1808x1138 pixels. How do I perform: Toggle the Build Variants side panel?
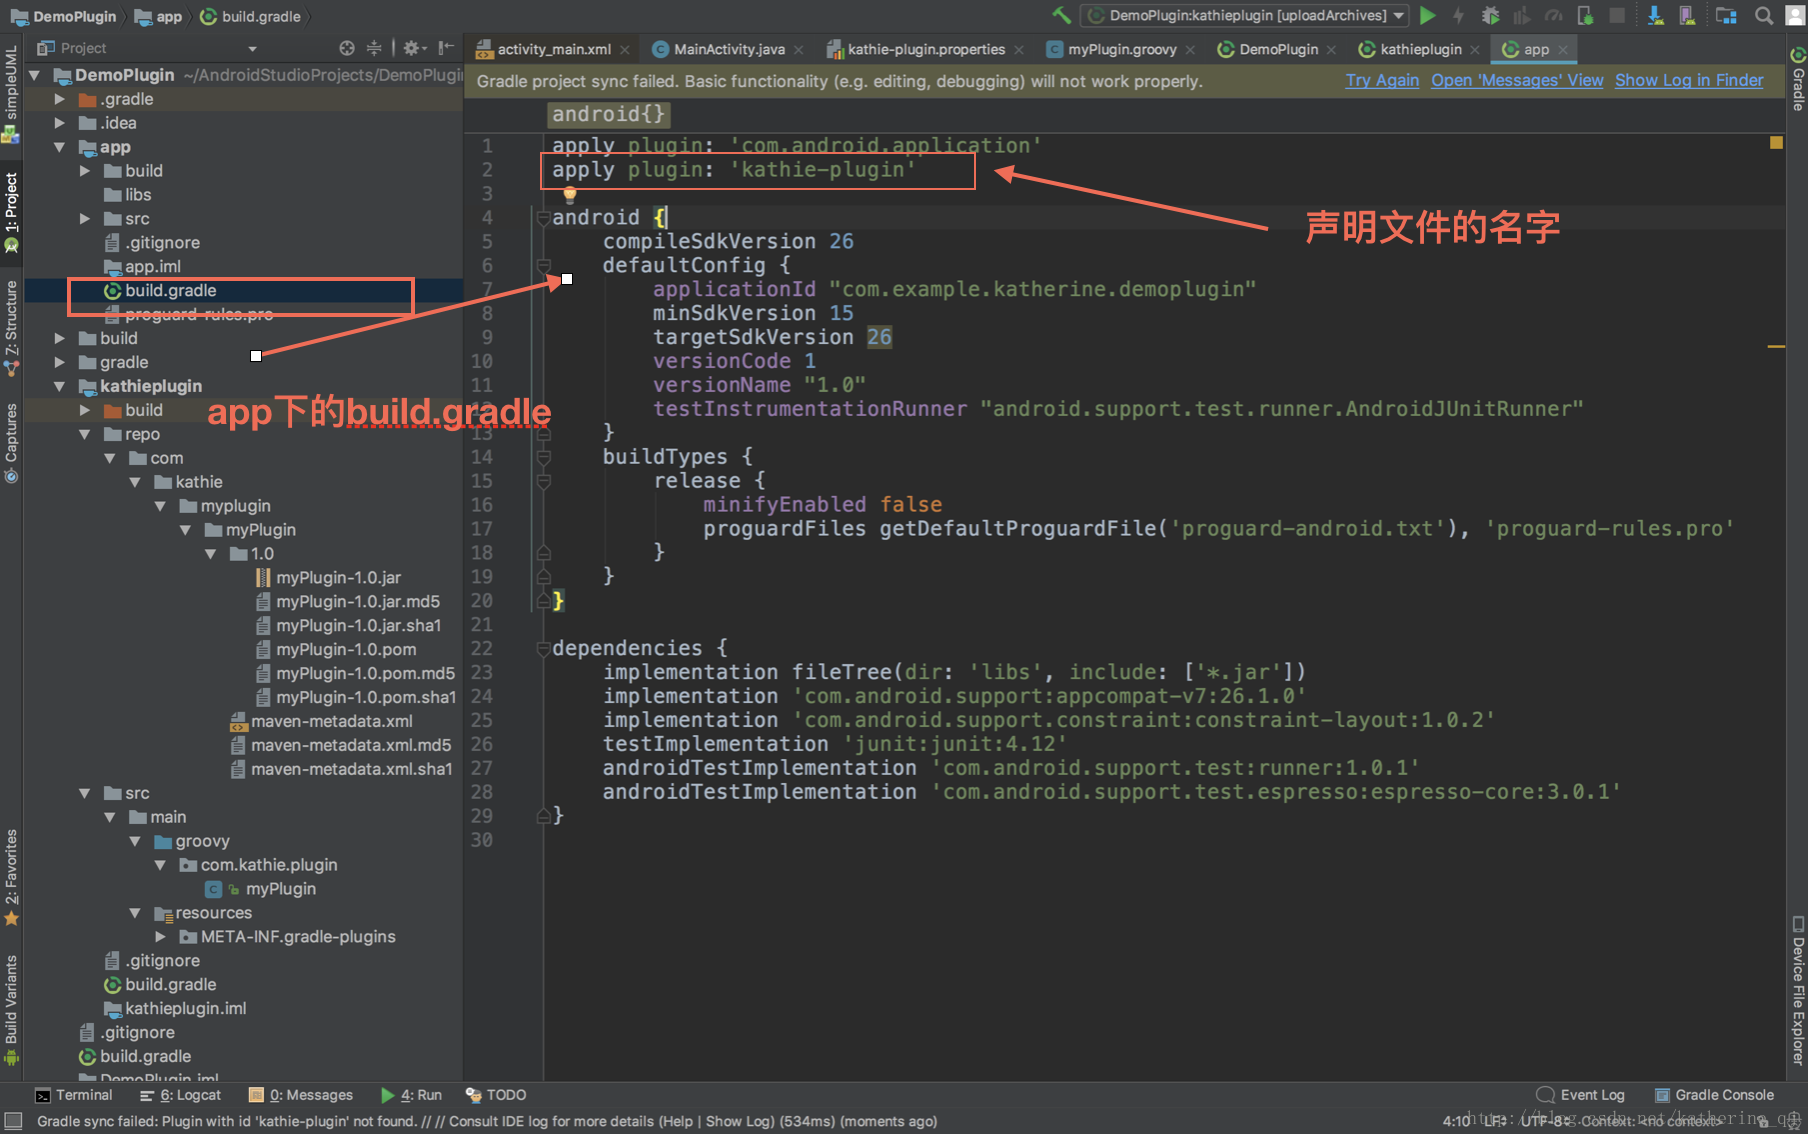coord(11,1009)
